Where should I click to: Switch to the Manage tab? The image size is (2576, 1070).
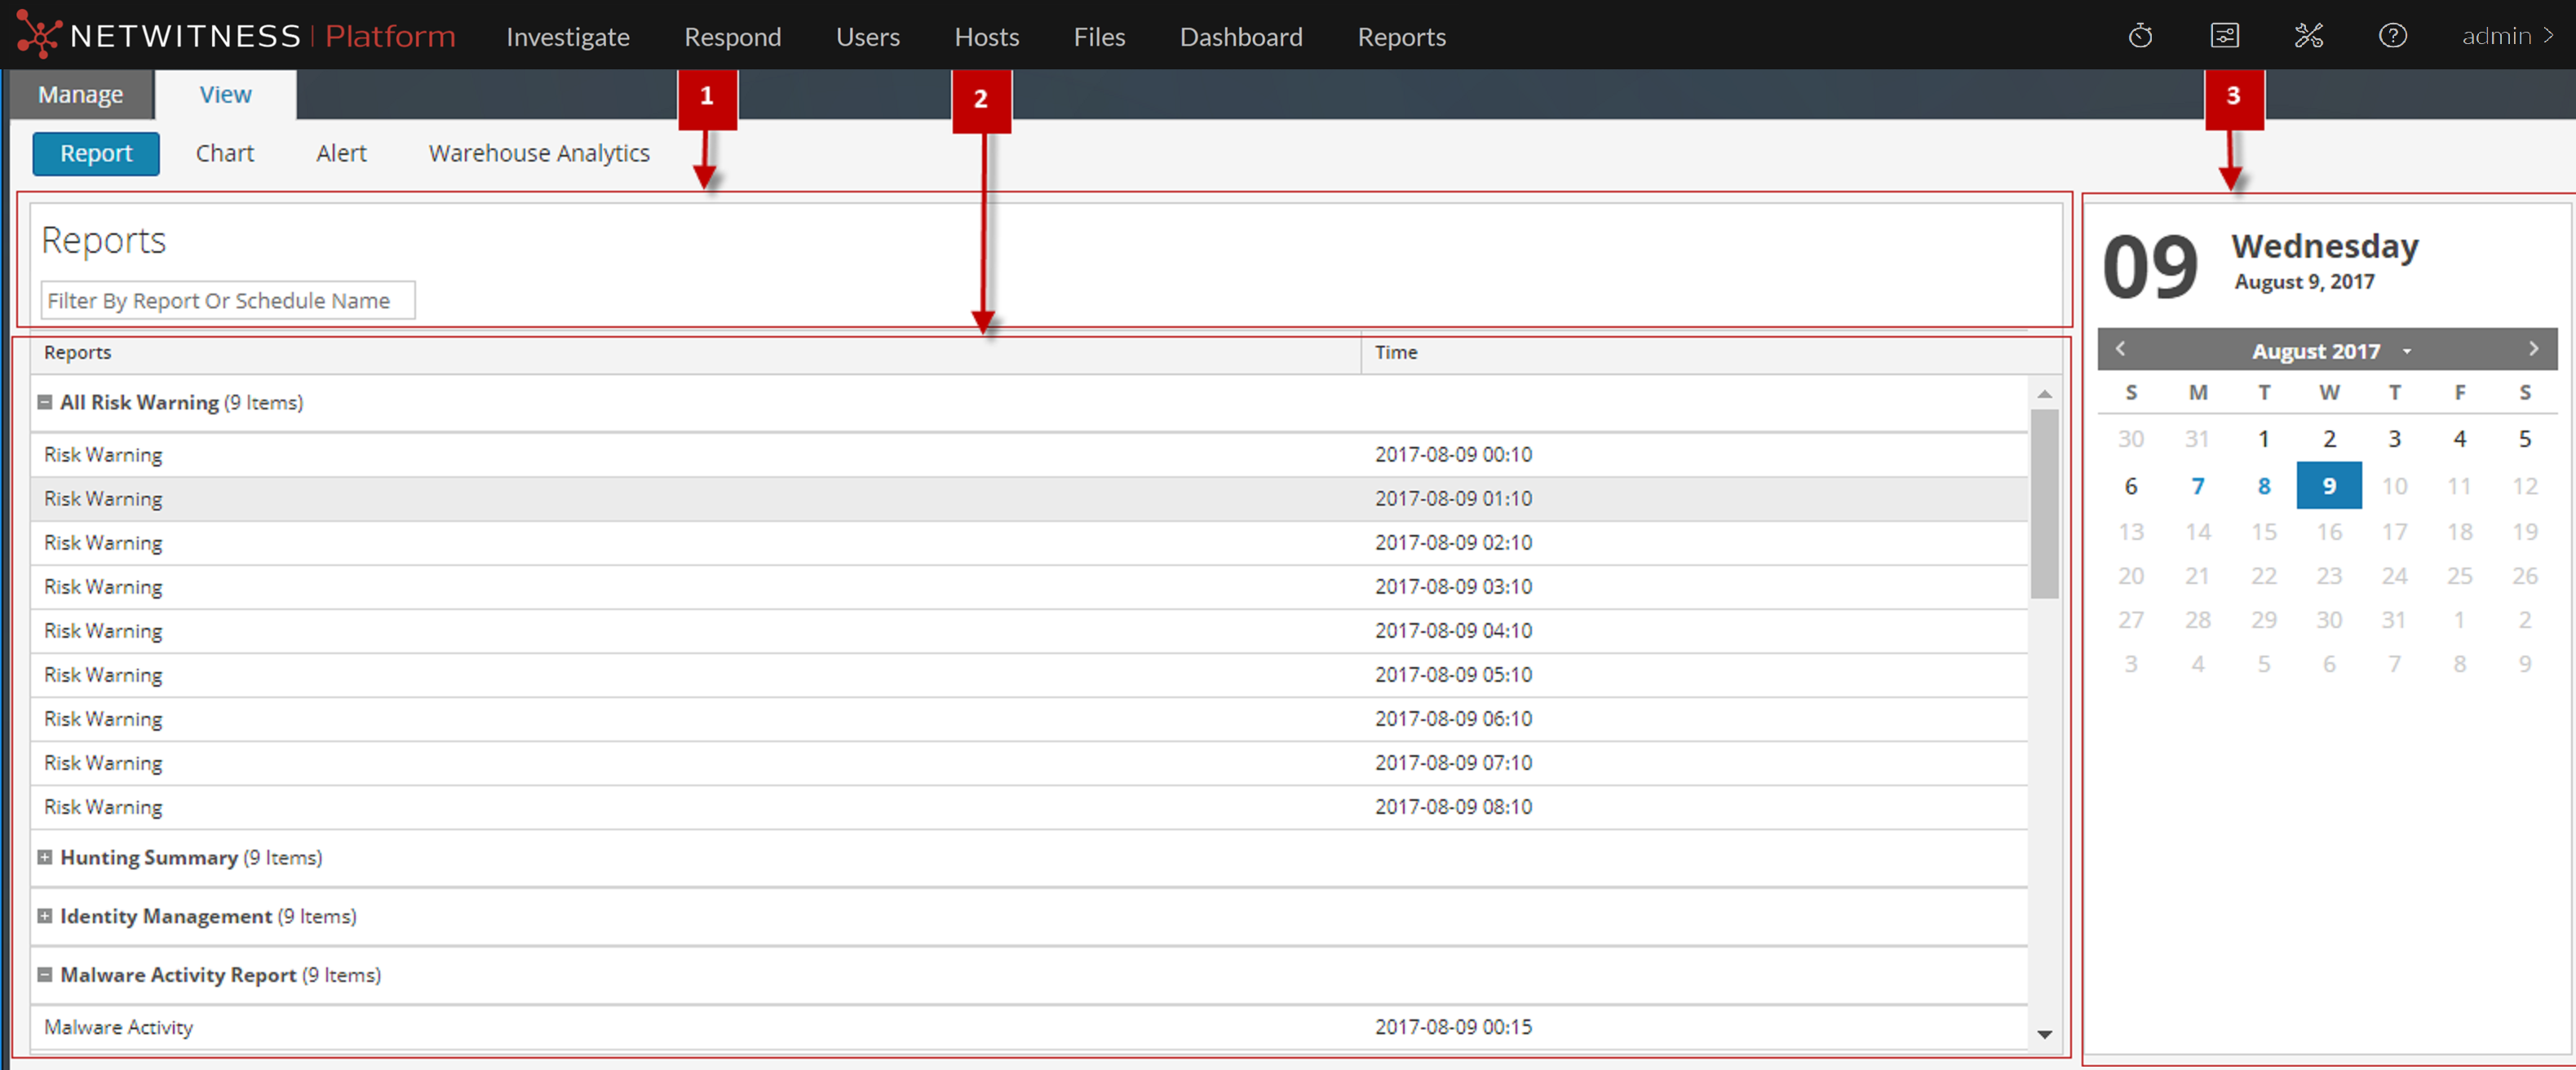(81, 95)
